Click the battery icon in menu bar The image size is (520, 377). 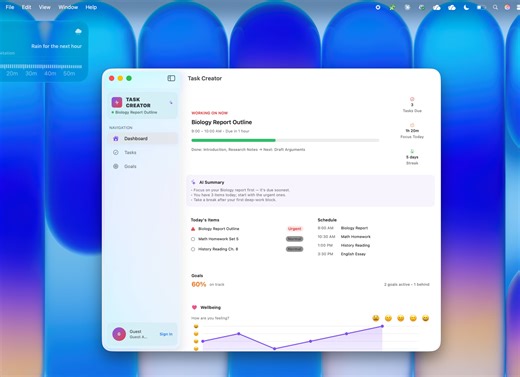pyautogui.click(x=481, y=7)
